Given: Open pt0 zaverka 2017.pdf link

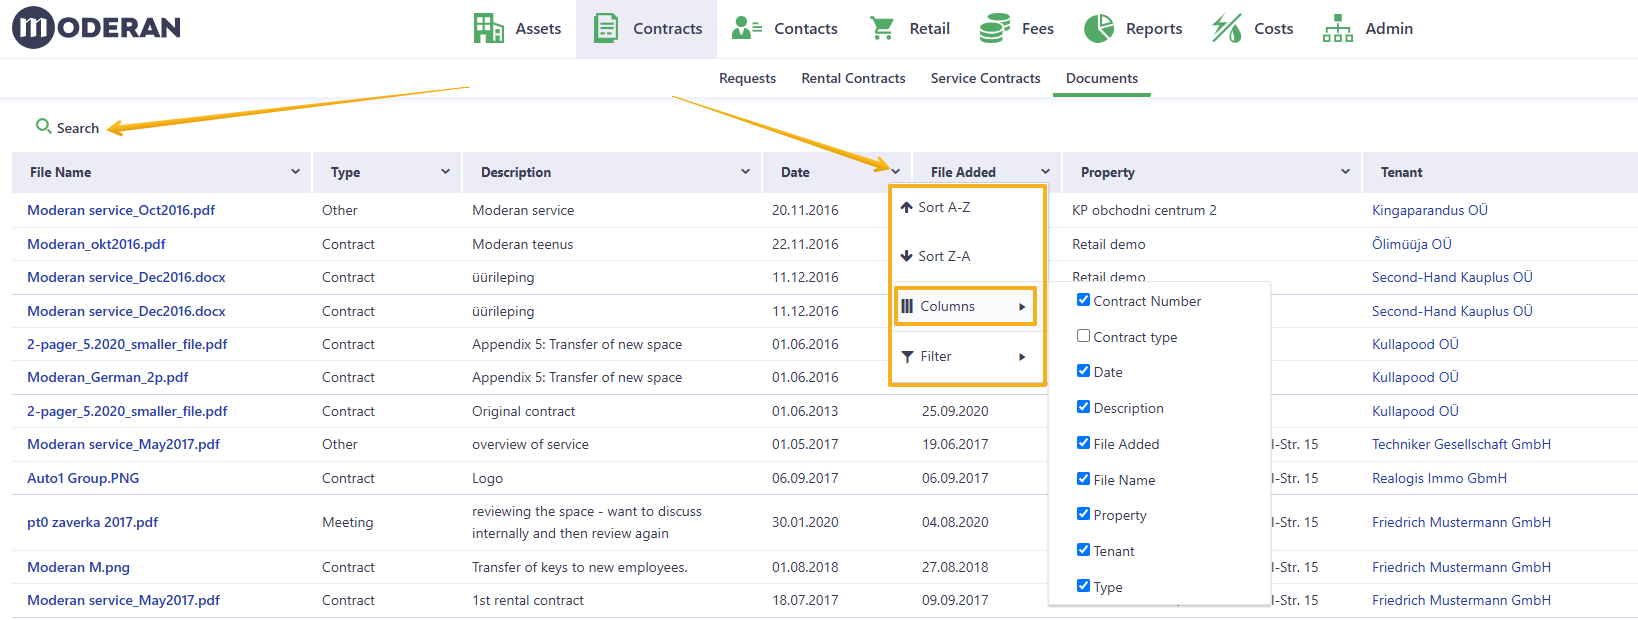Looking at the screenshot, I should click(x=92, y=522).
